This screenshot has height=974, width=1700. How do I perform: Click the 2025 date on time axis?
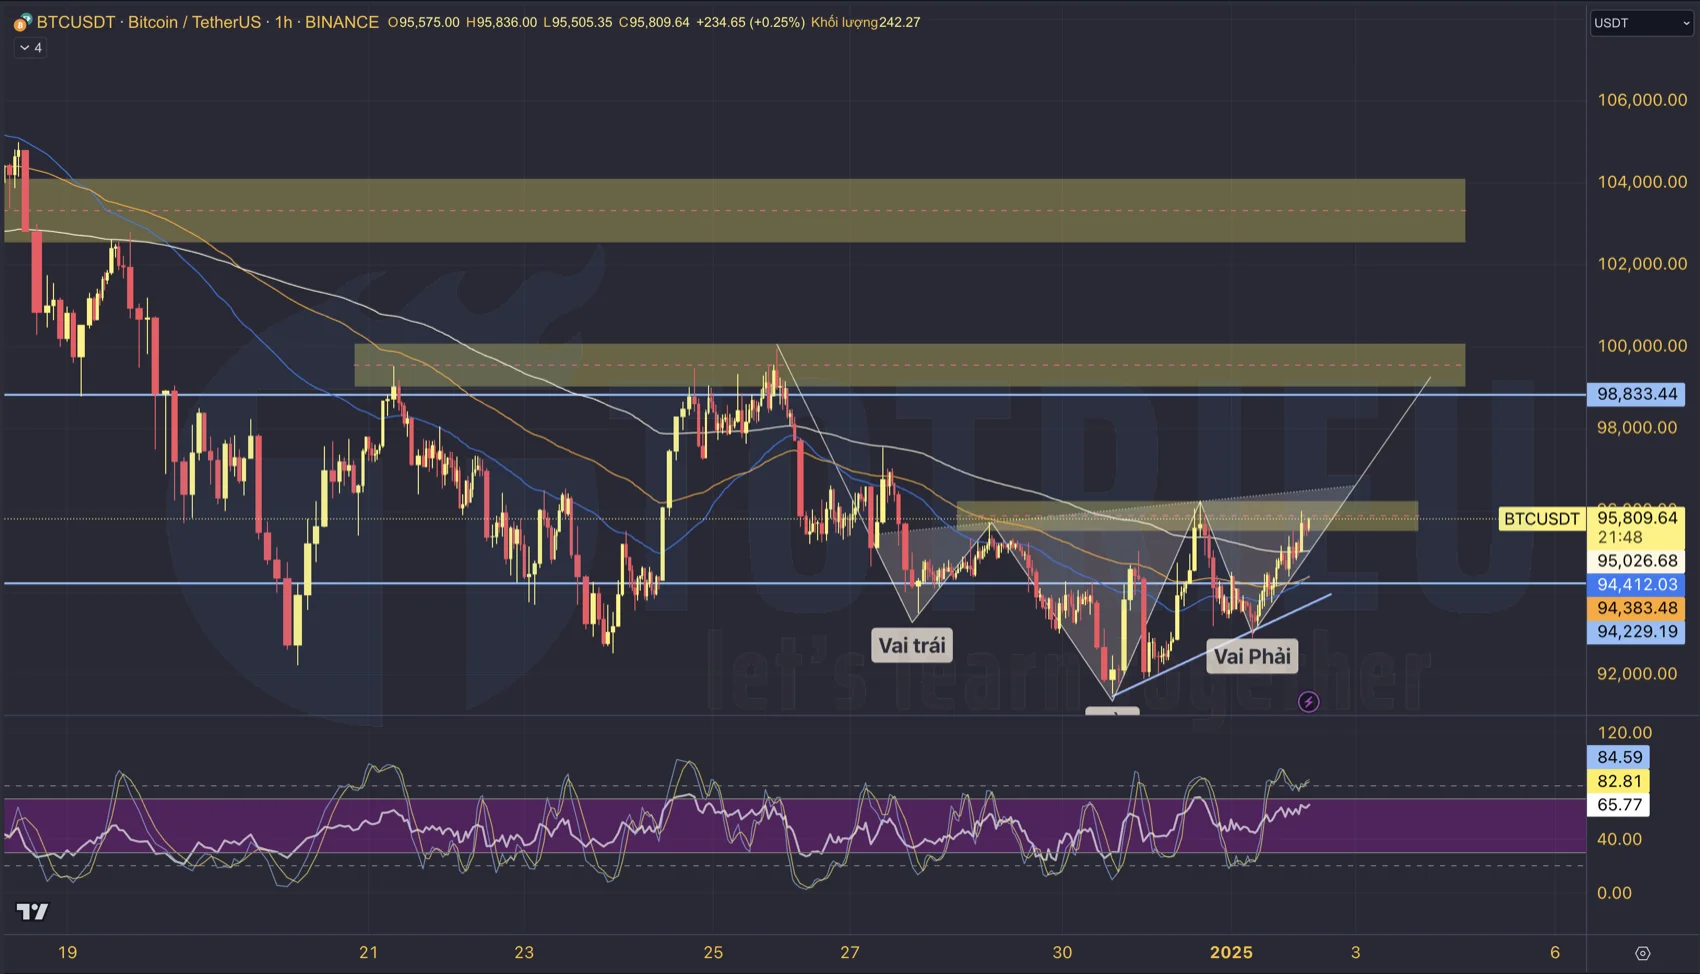pyautogui.click(x=1231, y=952)
